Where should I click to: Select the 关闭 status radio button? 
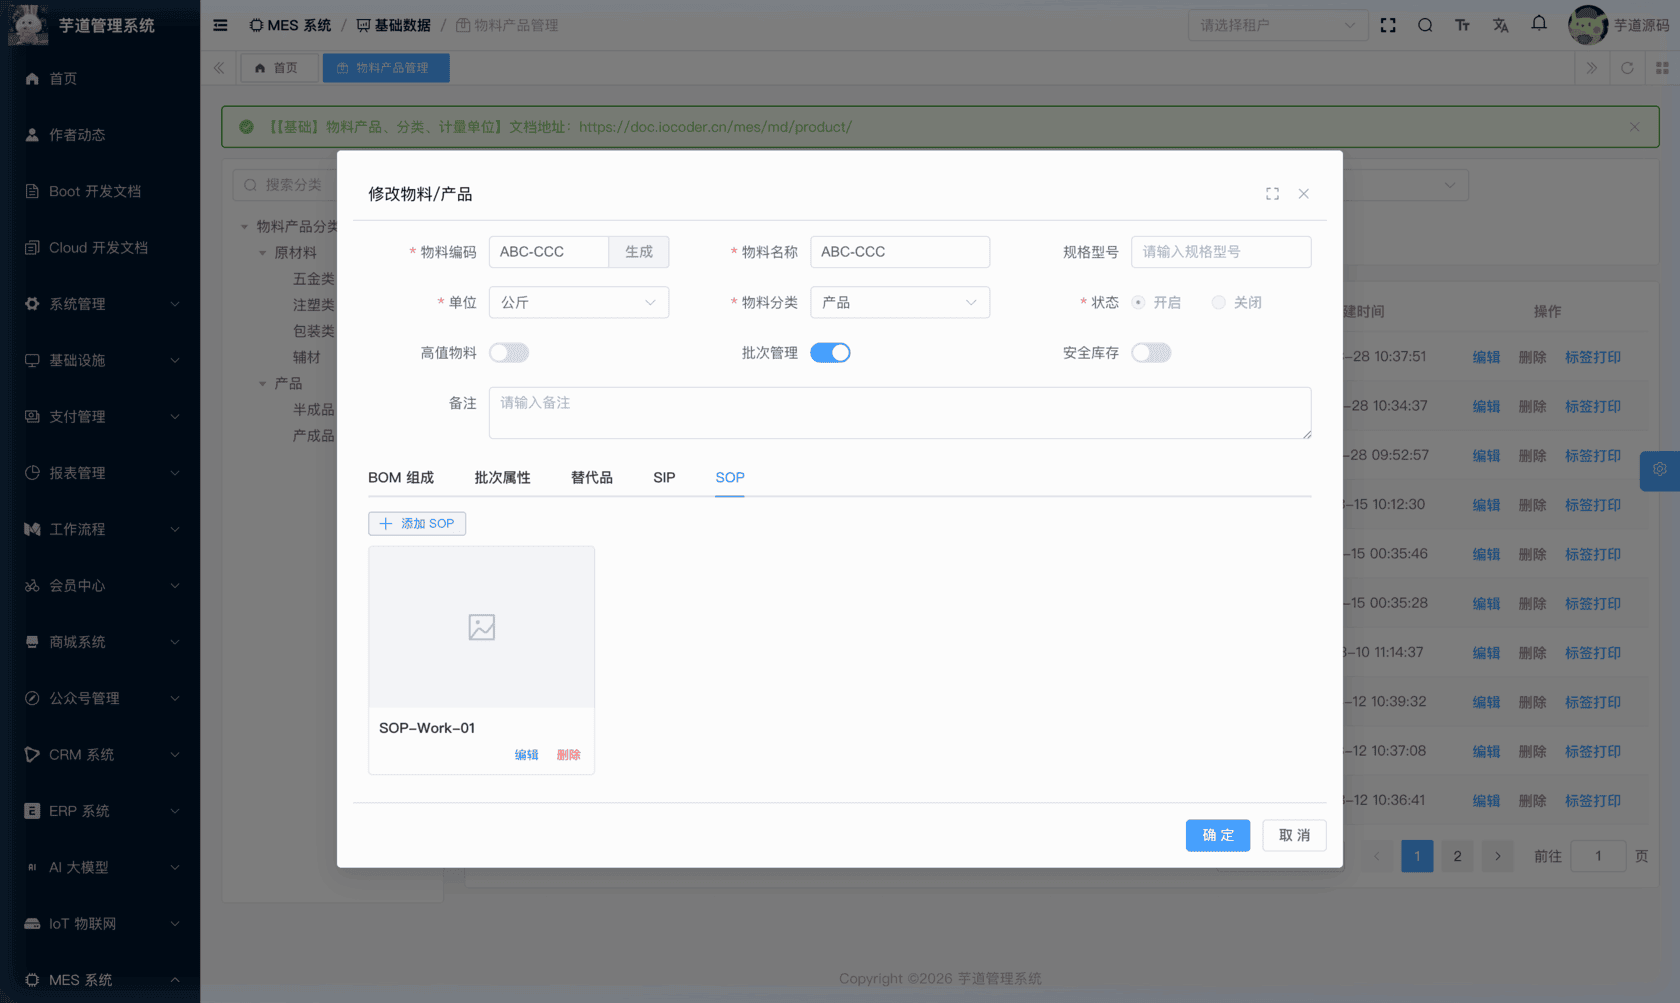1218,302
